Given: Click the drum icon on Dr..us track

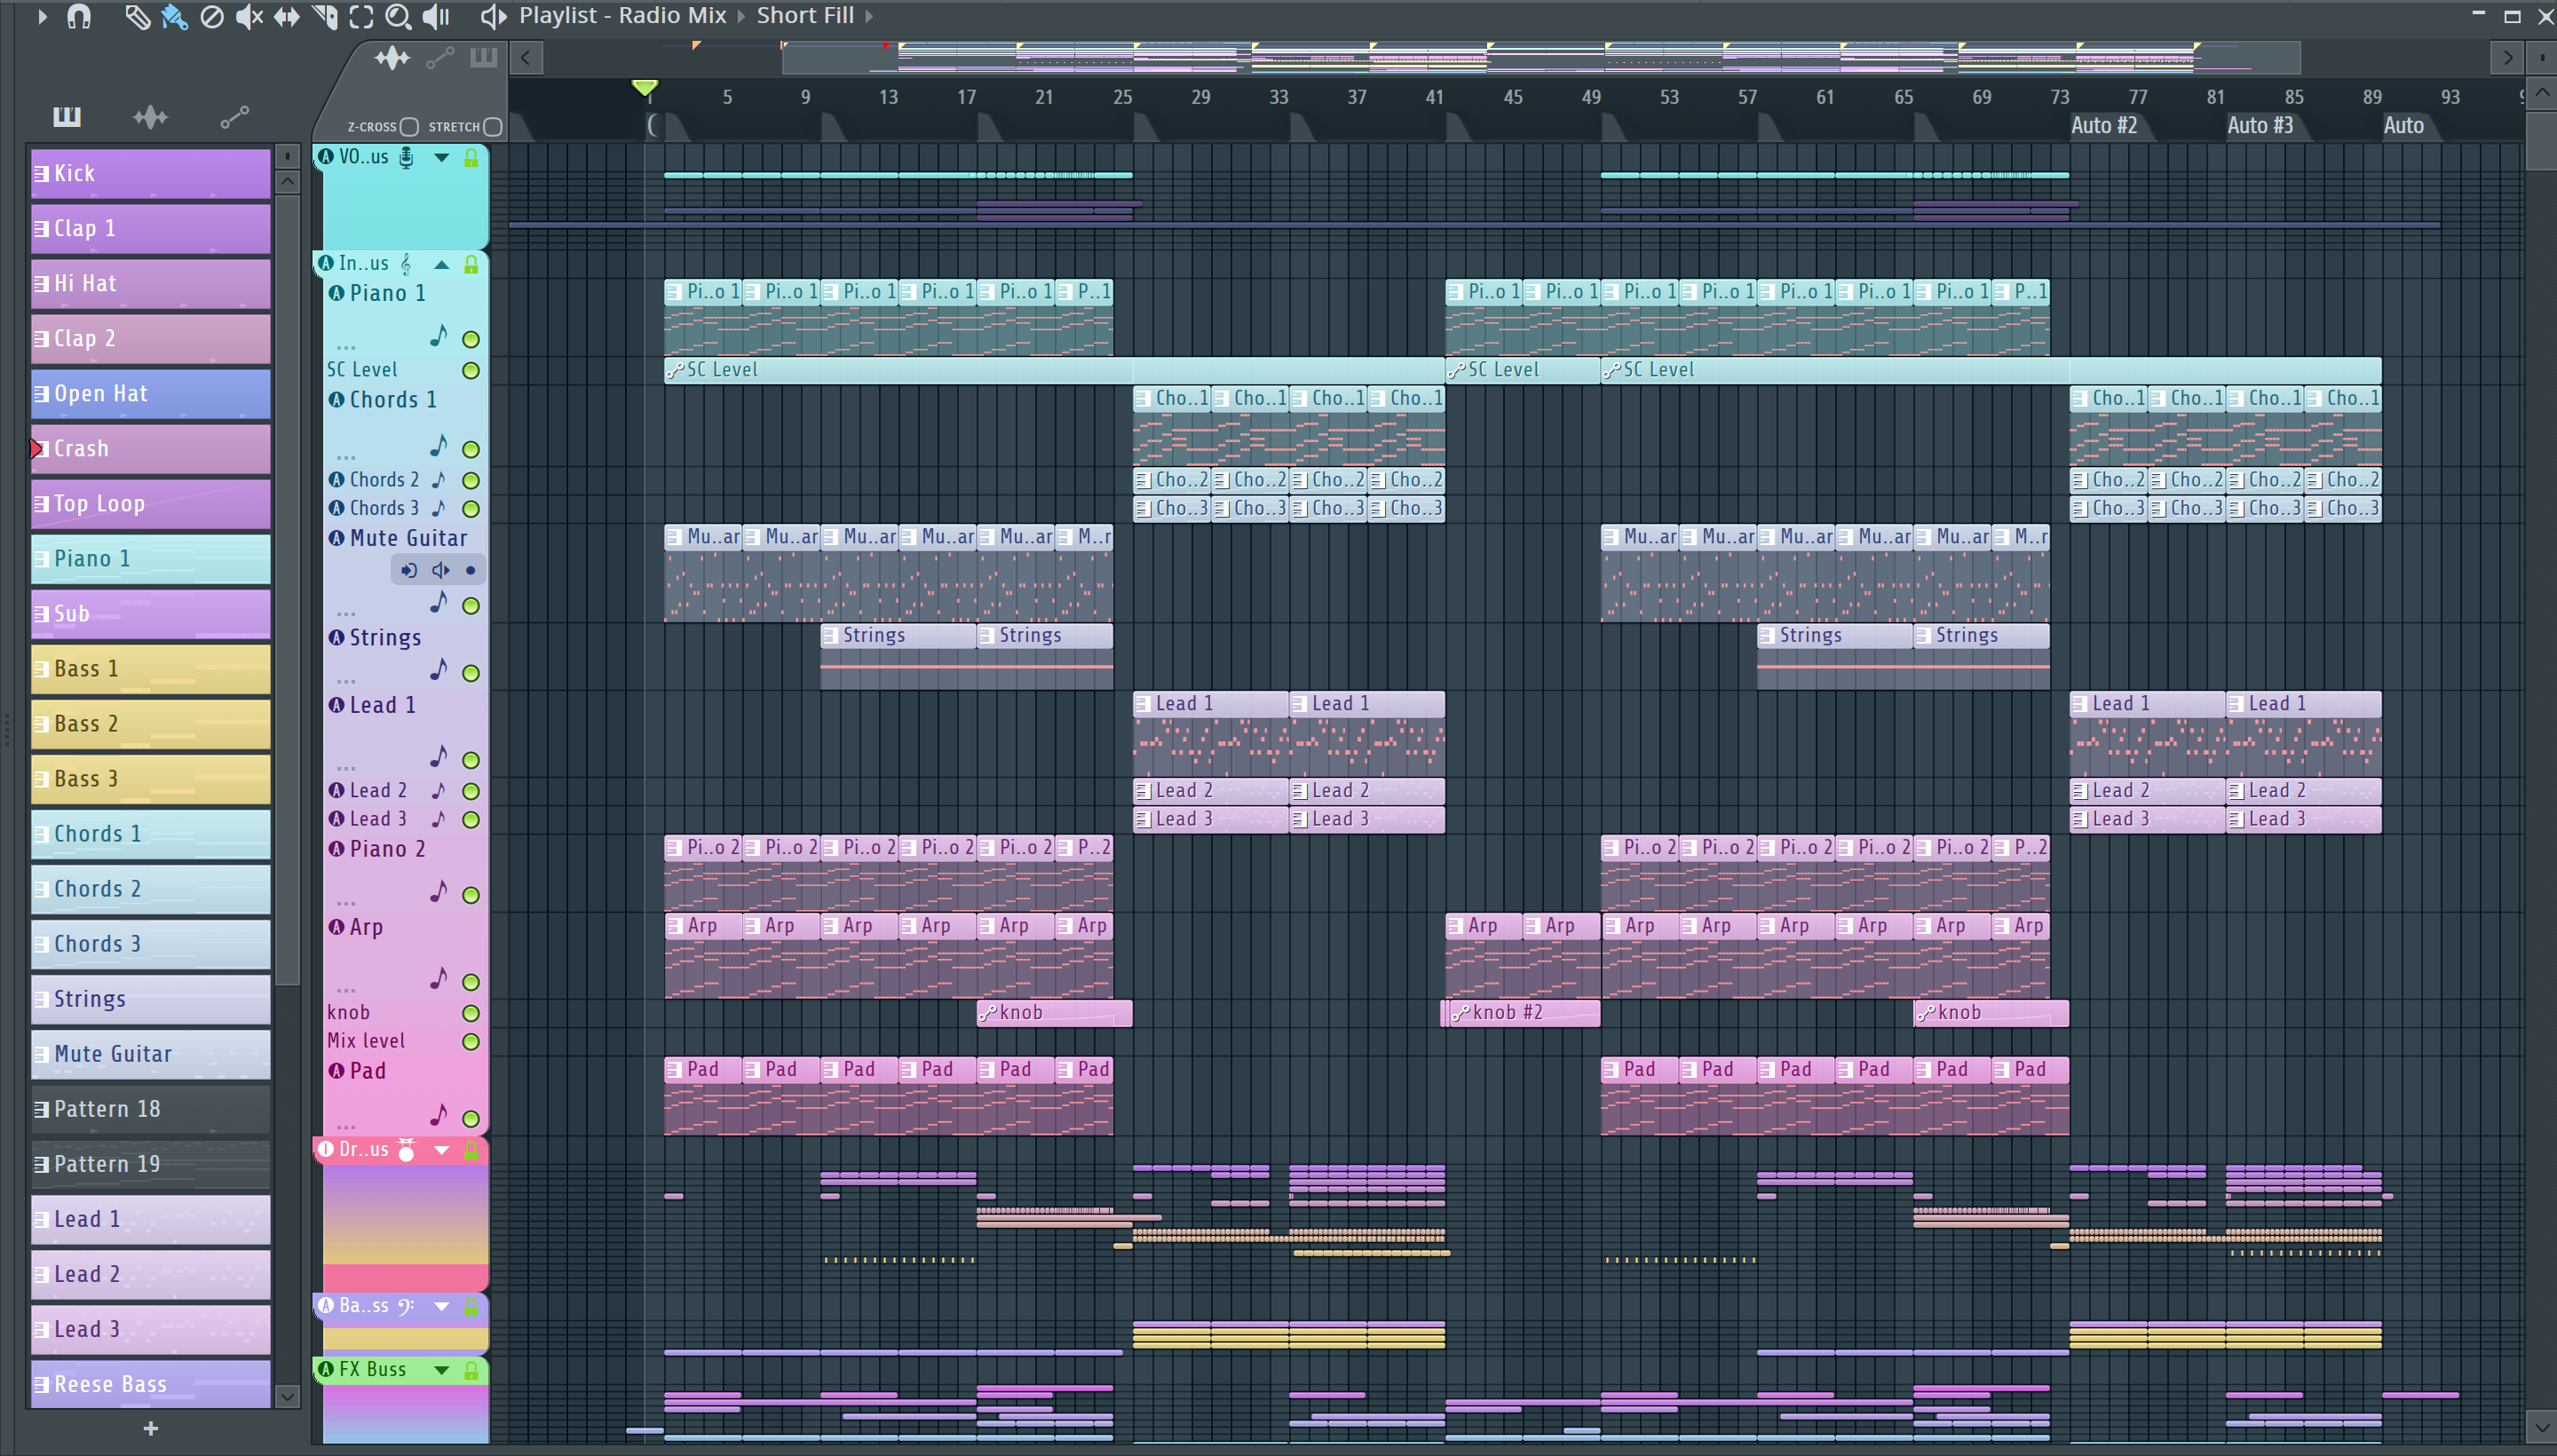Looking at the screenshot, I should pyautogui.click(x=406, y=1150).
